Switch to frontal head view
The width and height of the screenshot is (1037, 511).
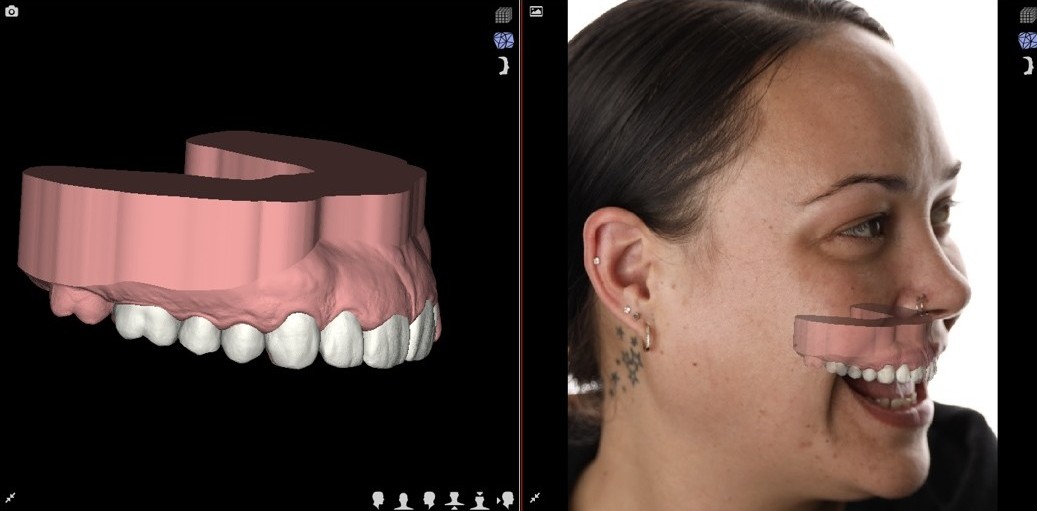(x=403, y=500)
